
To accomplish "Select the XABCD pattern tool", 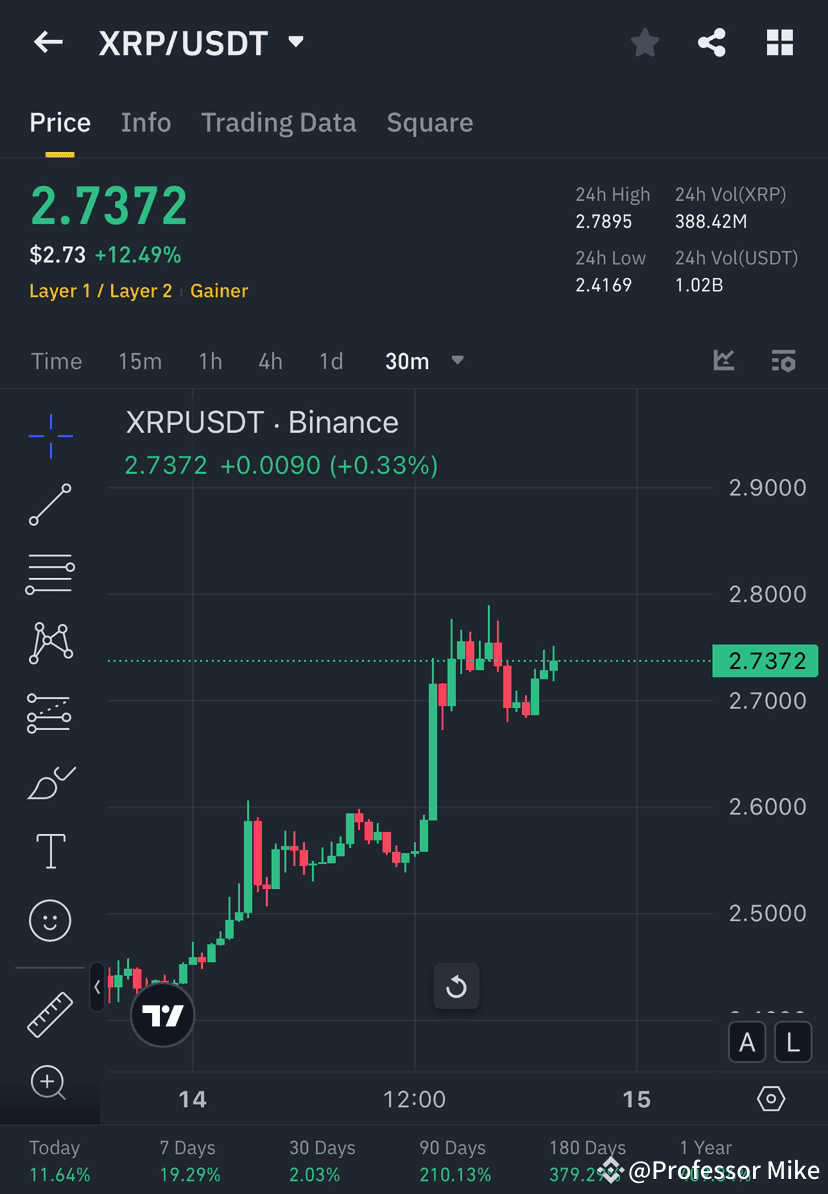I will click(x=50, y=642).
